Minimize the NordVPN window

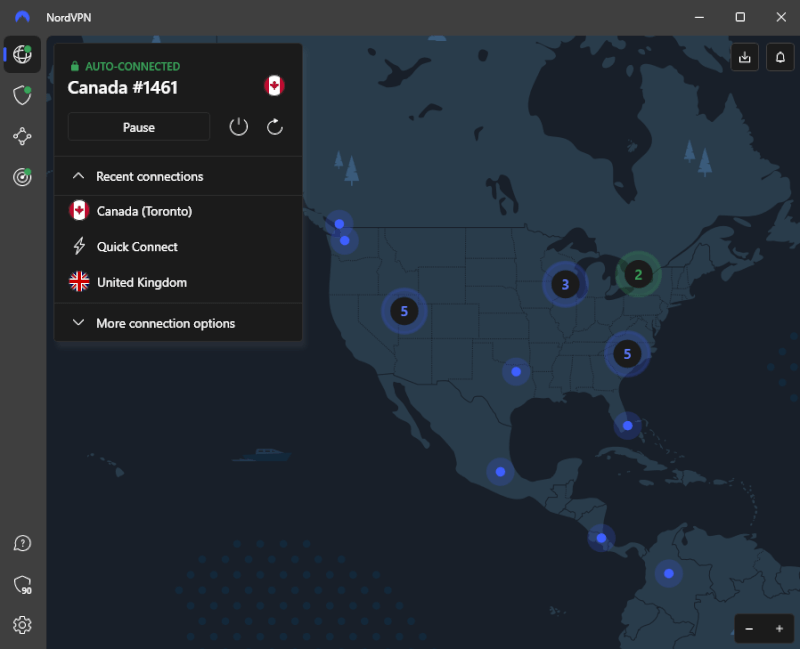pos(699,17)
